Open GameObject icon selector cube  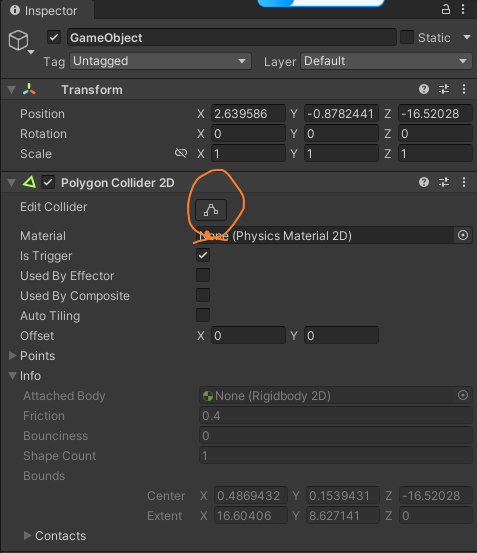19,41
